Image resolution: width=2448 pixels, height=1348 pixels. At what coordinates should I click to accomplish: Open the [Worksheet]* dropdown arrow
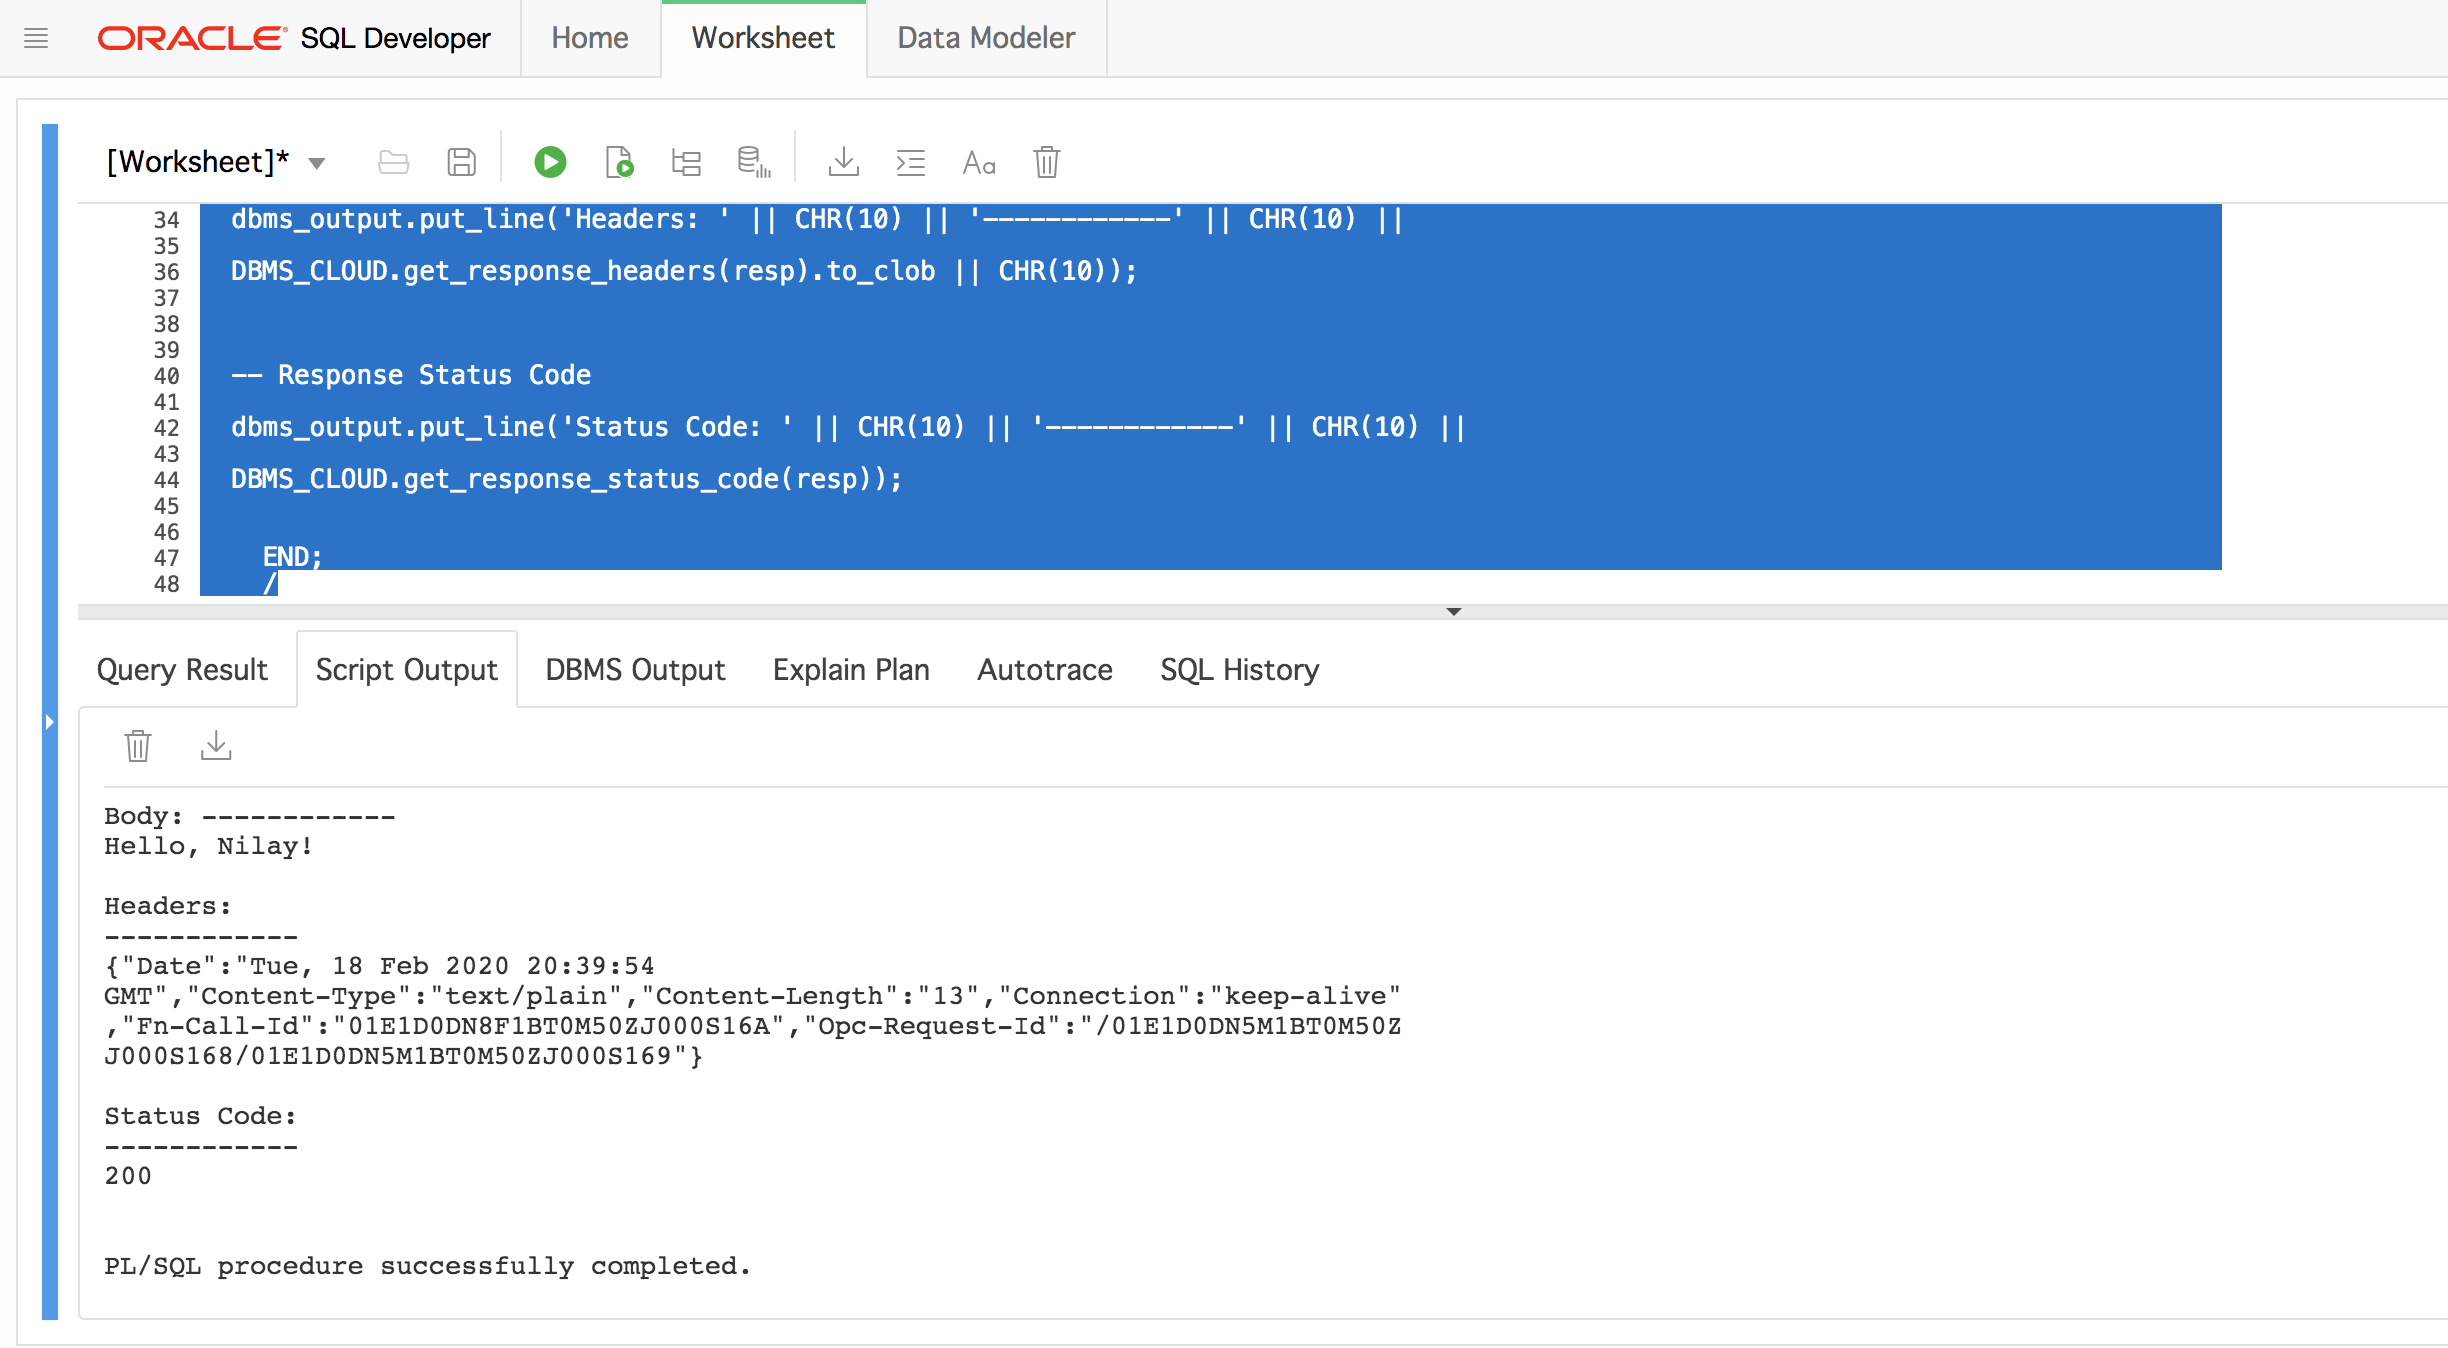(317, 163)
